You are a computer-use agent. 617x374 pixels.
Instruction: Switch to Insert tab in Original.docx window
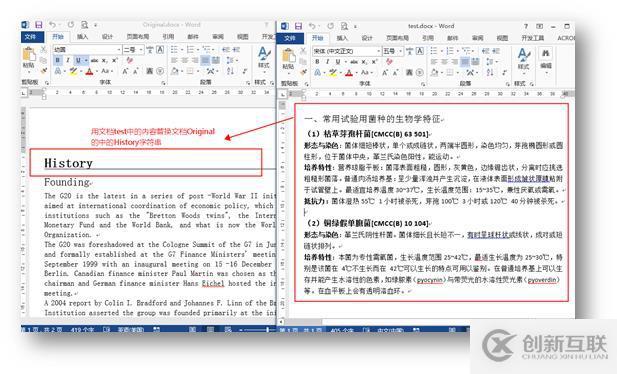tap(82, 37)
